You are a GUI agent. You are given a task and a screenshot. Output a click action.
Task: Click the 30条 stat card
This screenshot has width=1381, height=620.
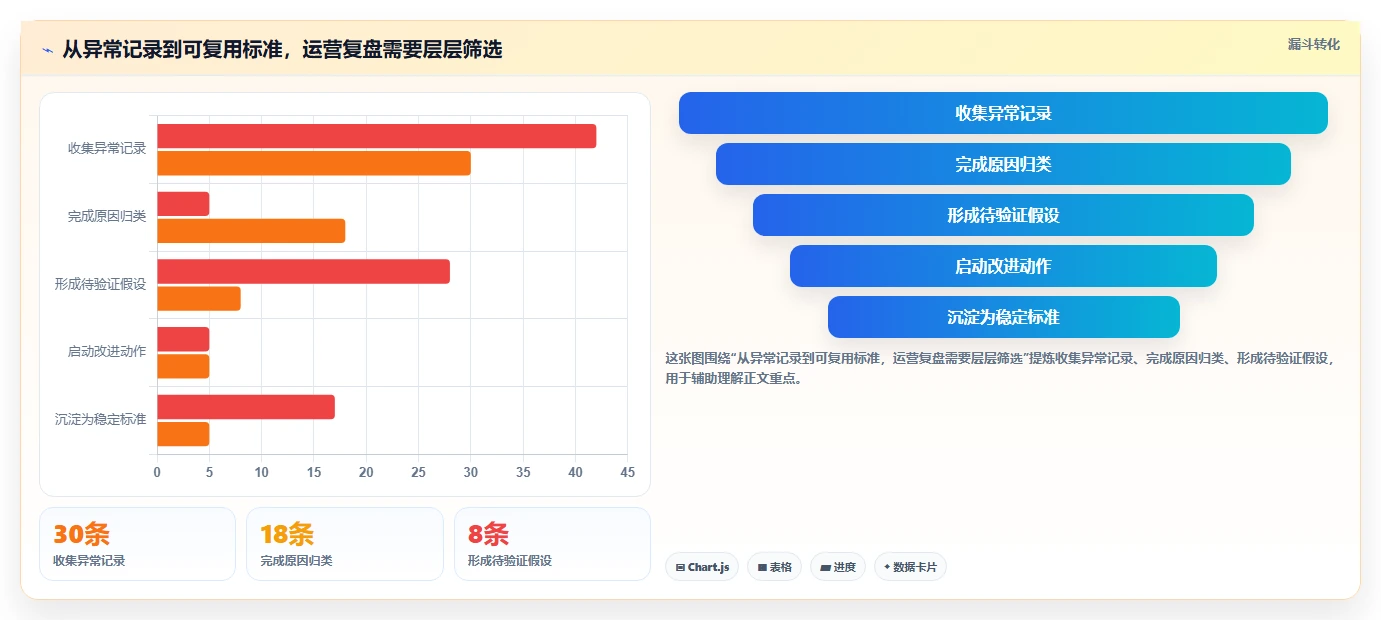[x=137, y=544]
